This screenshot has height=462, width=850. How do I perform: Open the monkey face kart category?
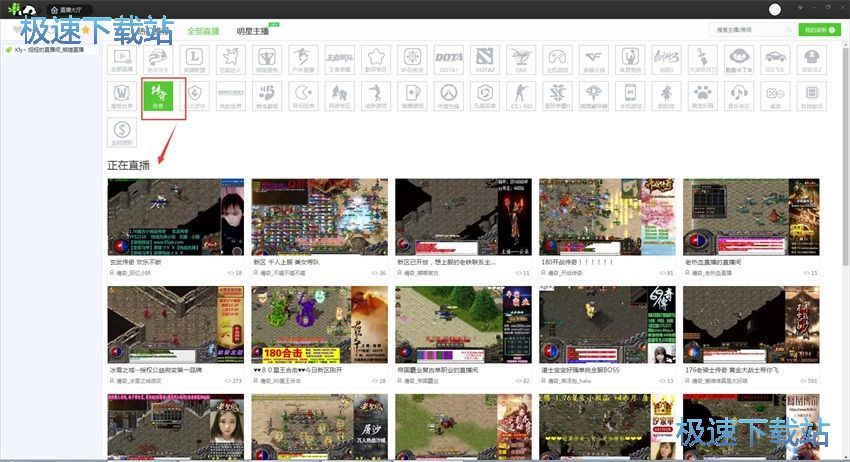coord(739,60)
